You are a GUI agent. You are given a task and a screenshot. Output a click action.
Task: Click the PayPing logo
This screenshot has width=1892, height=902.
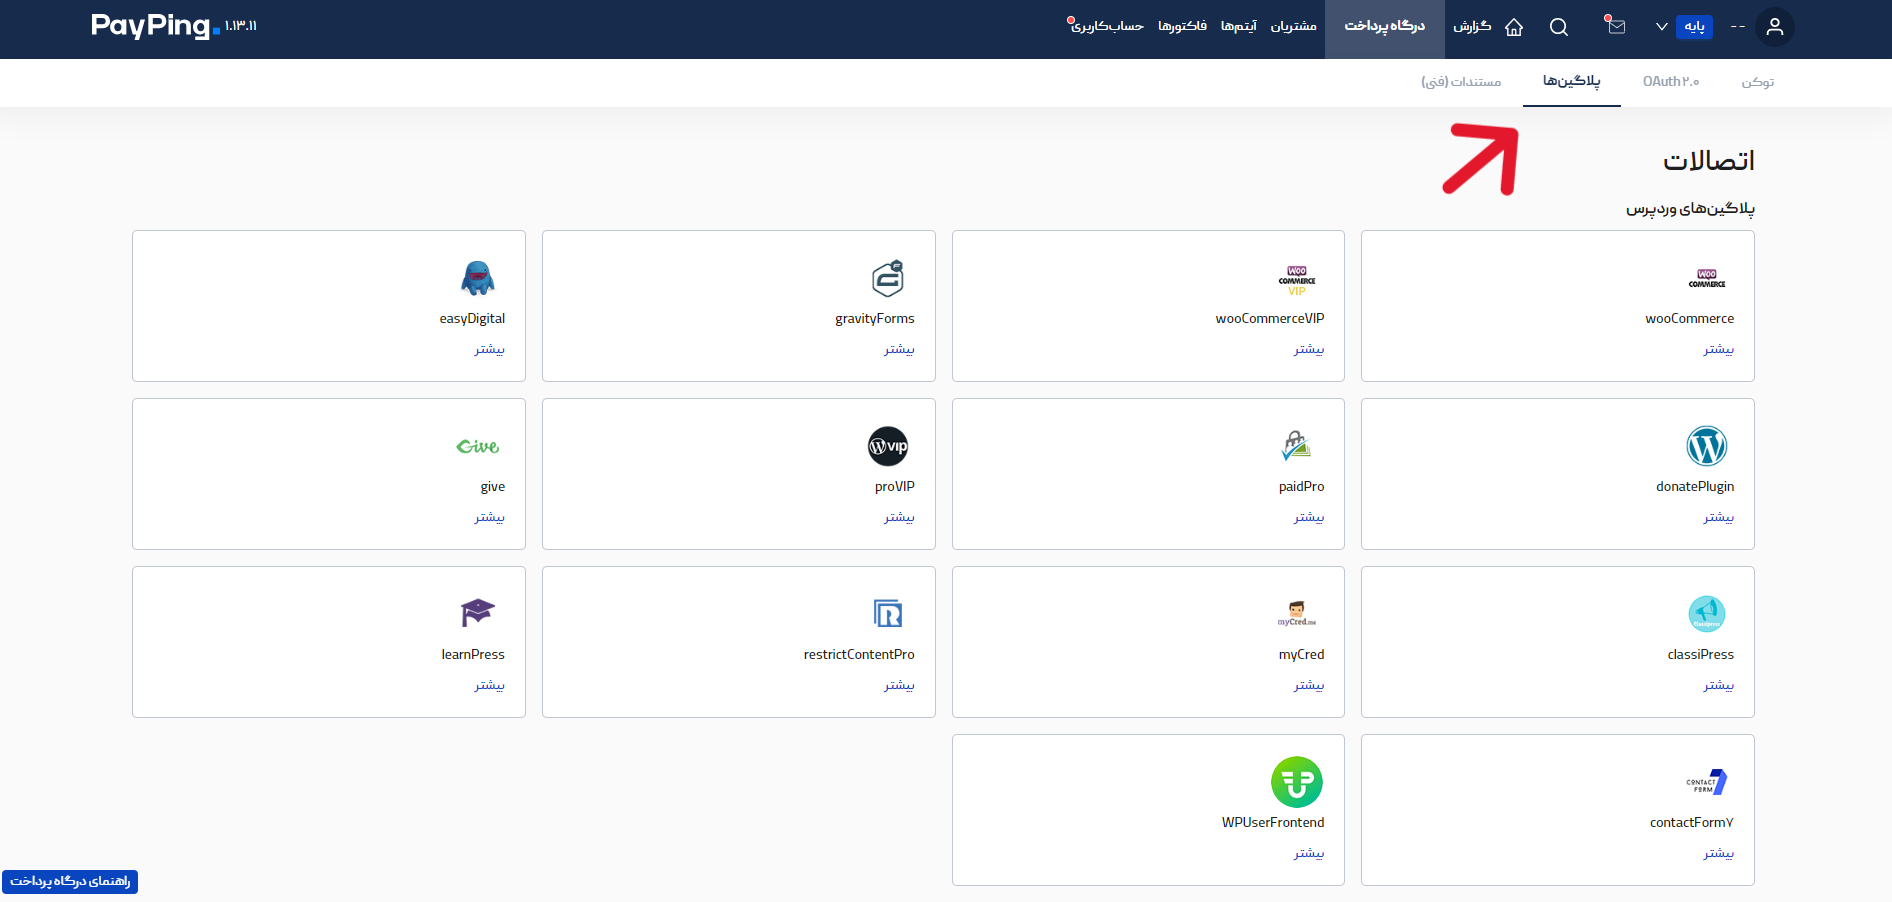tap(155, 26)
